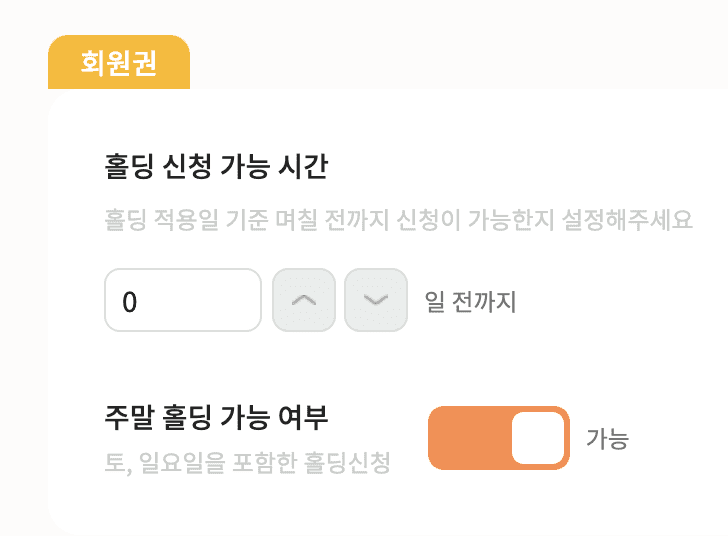Click the orange track of the weekend toggle
Screen dimensions: 728x536
pyautogui.click(x=469, y=438)
